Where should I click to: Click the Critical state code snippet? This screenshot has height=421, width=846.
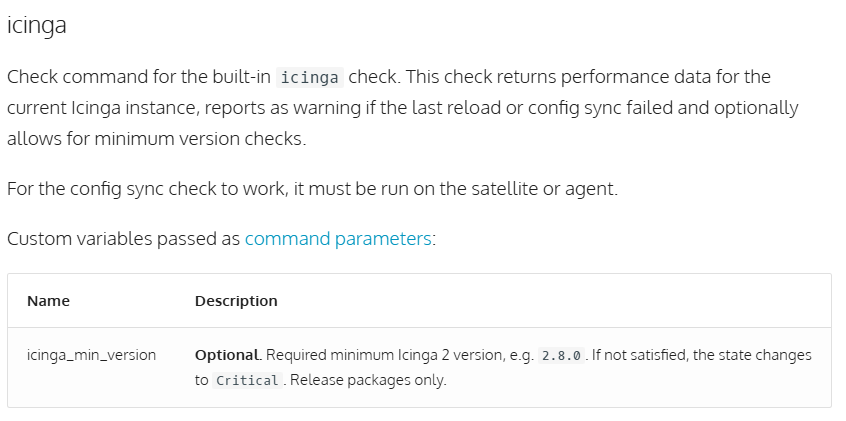pyautogui.click(x=247, y=381)
